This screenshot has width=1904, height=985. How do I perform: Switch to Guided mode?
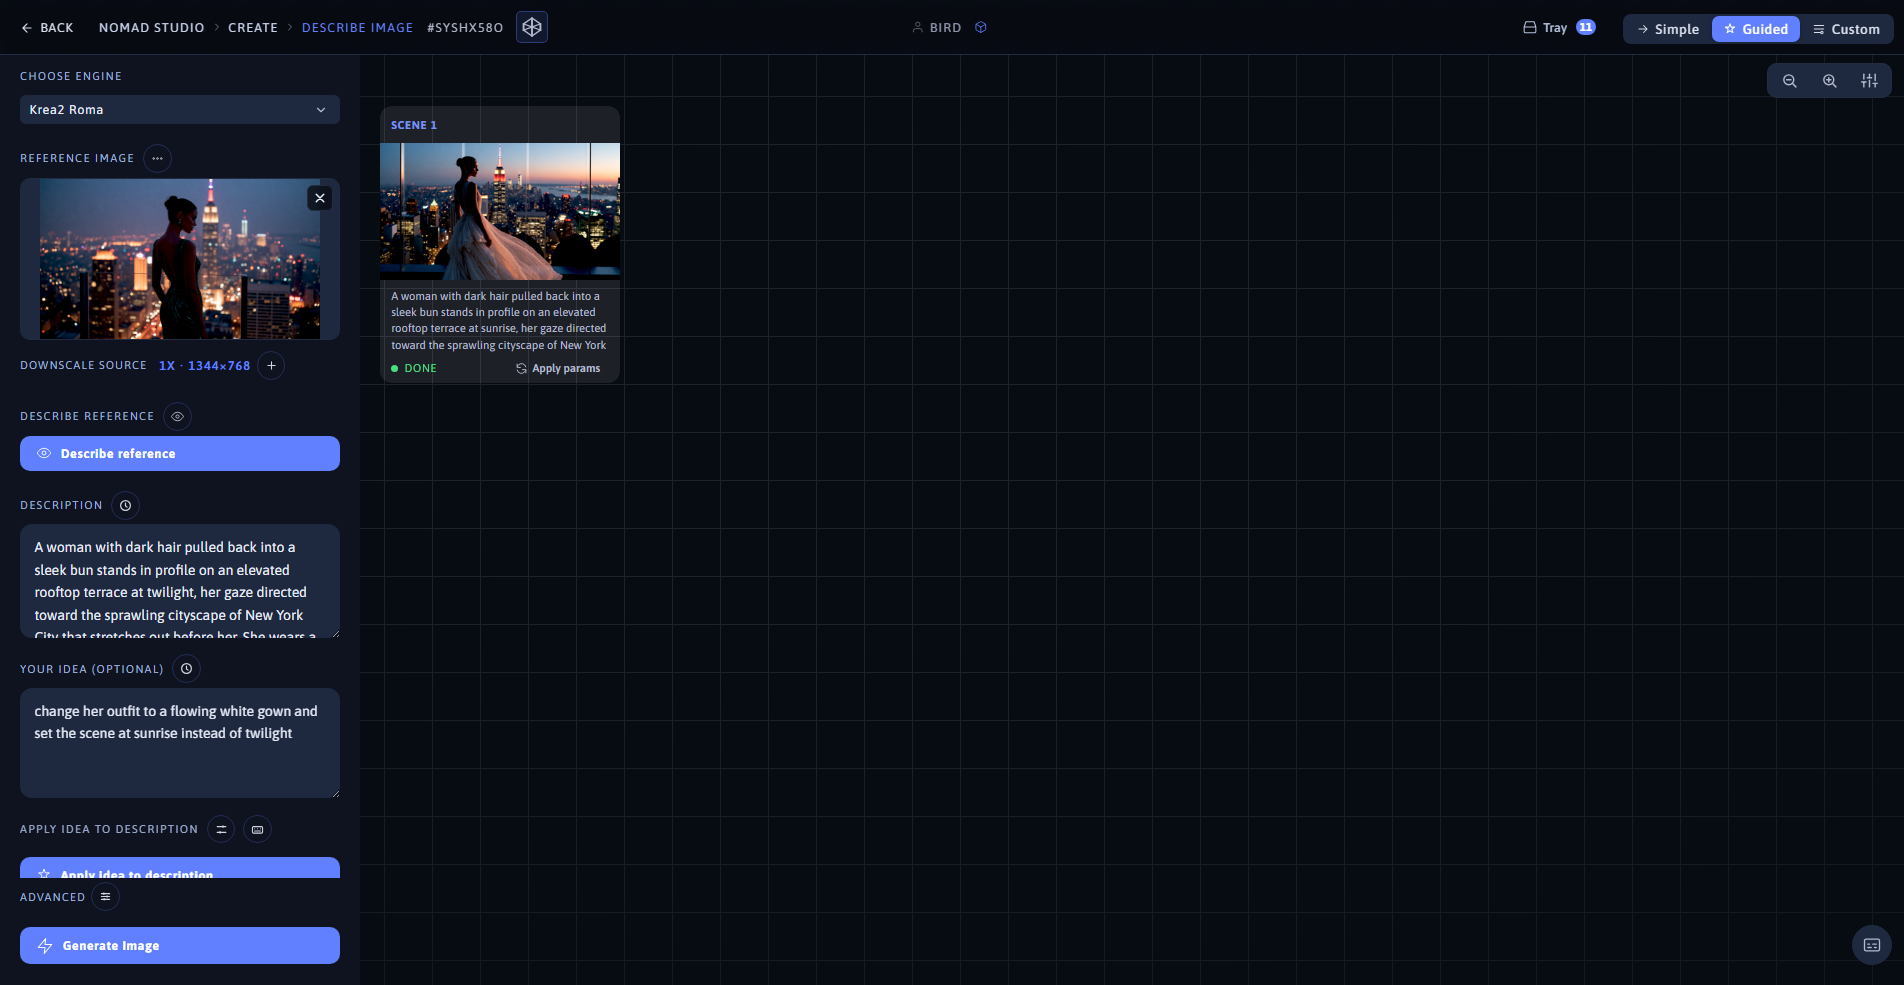coord(1756,29)
